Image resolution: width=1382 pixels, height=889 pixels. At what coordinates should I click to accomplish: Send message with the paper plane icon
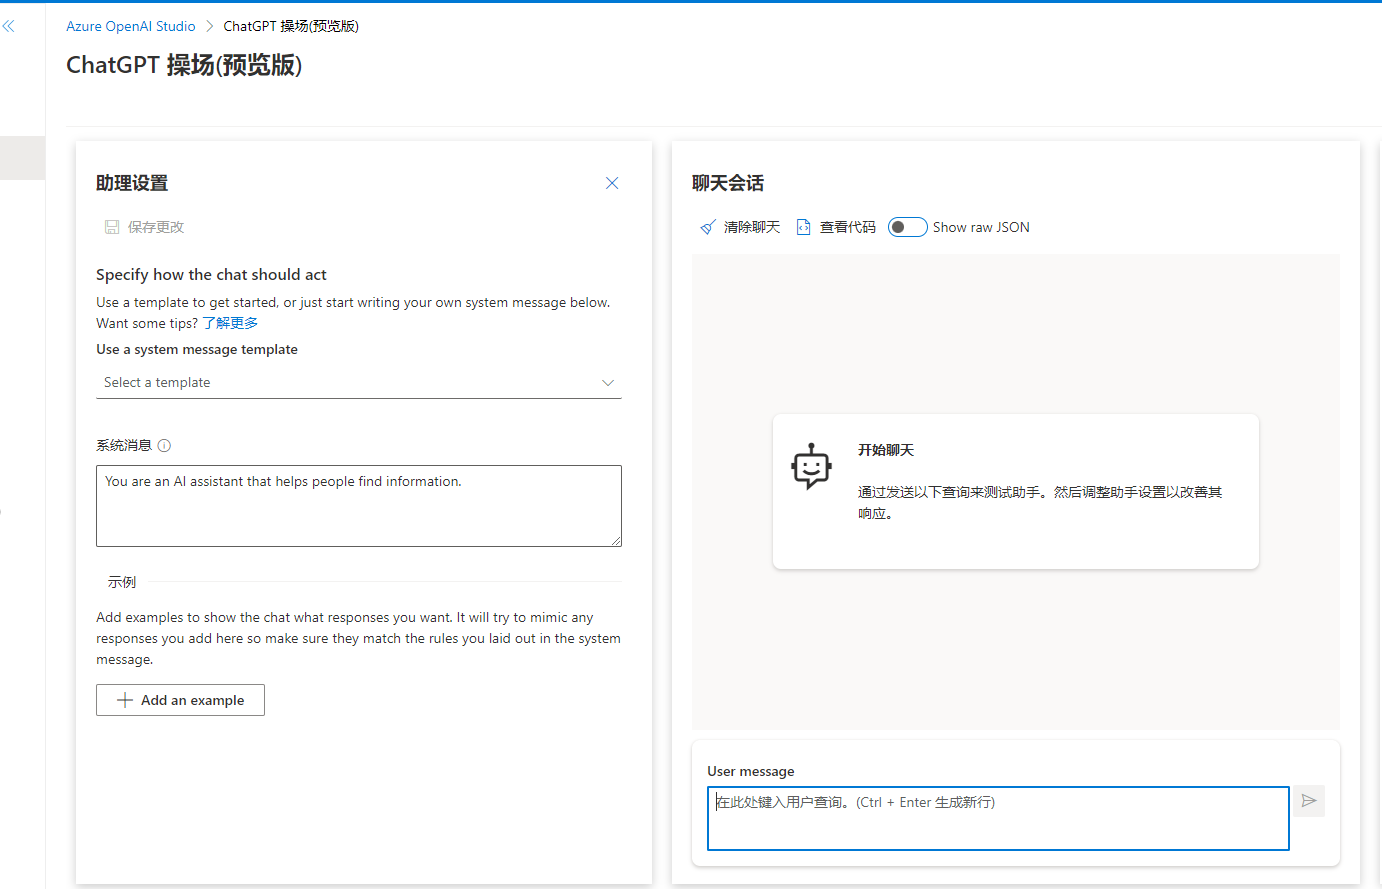pos(1309,801)
